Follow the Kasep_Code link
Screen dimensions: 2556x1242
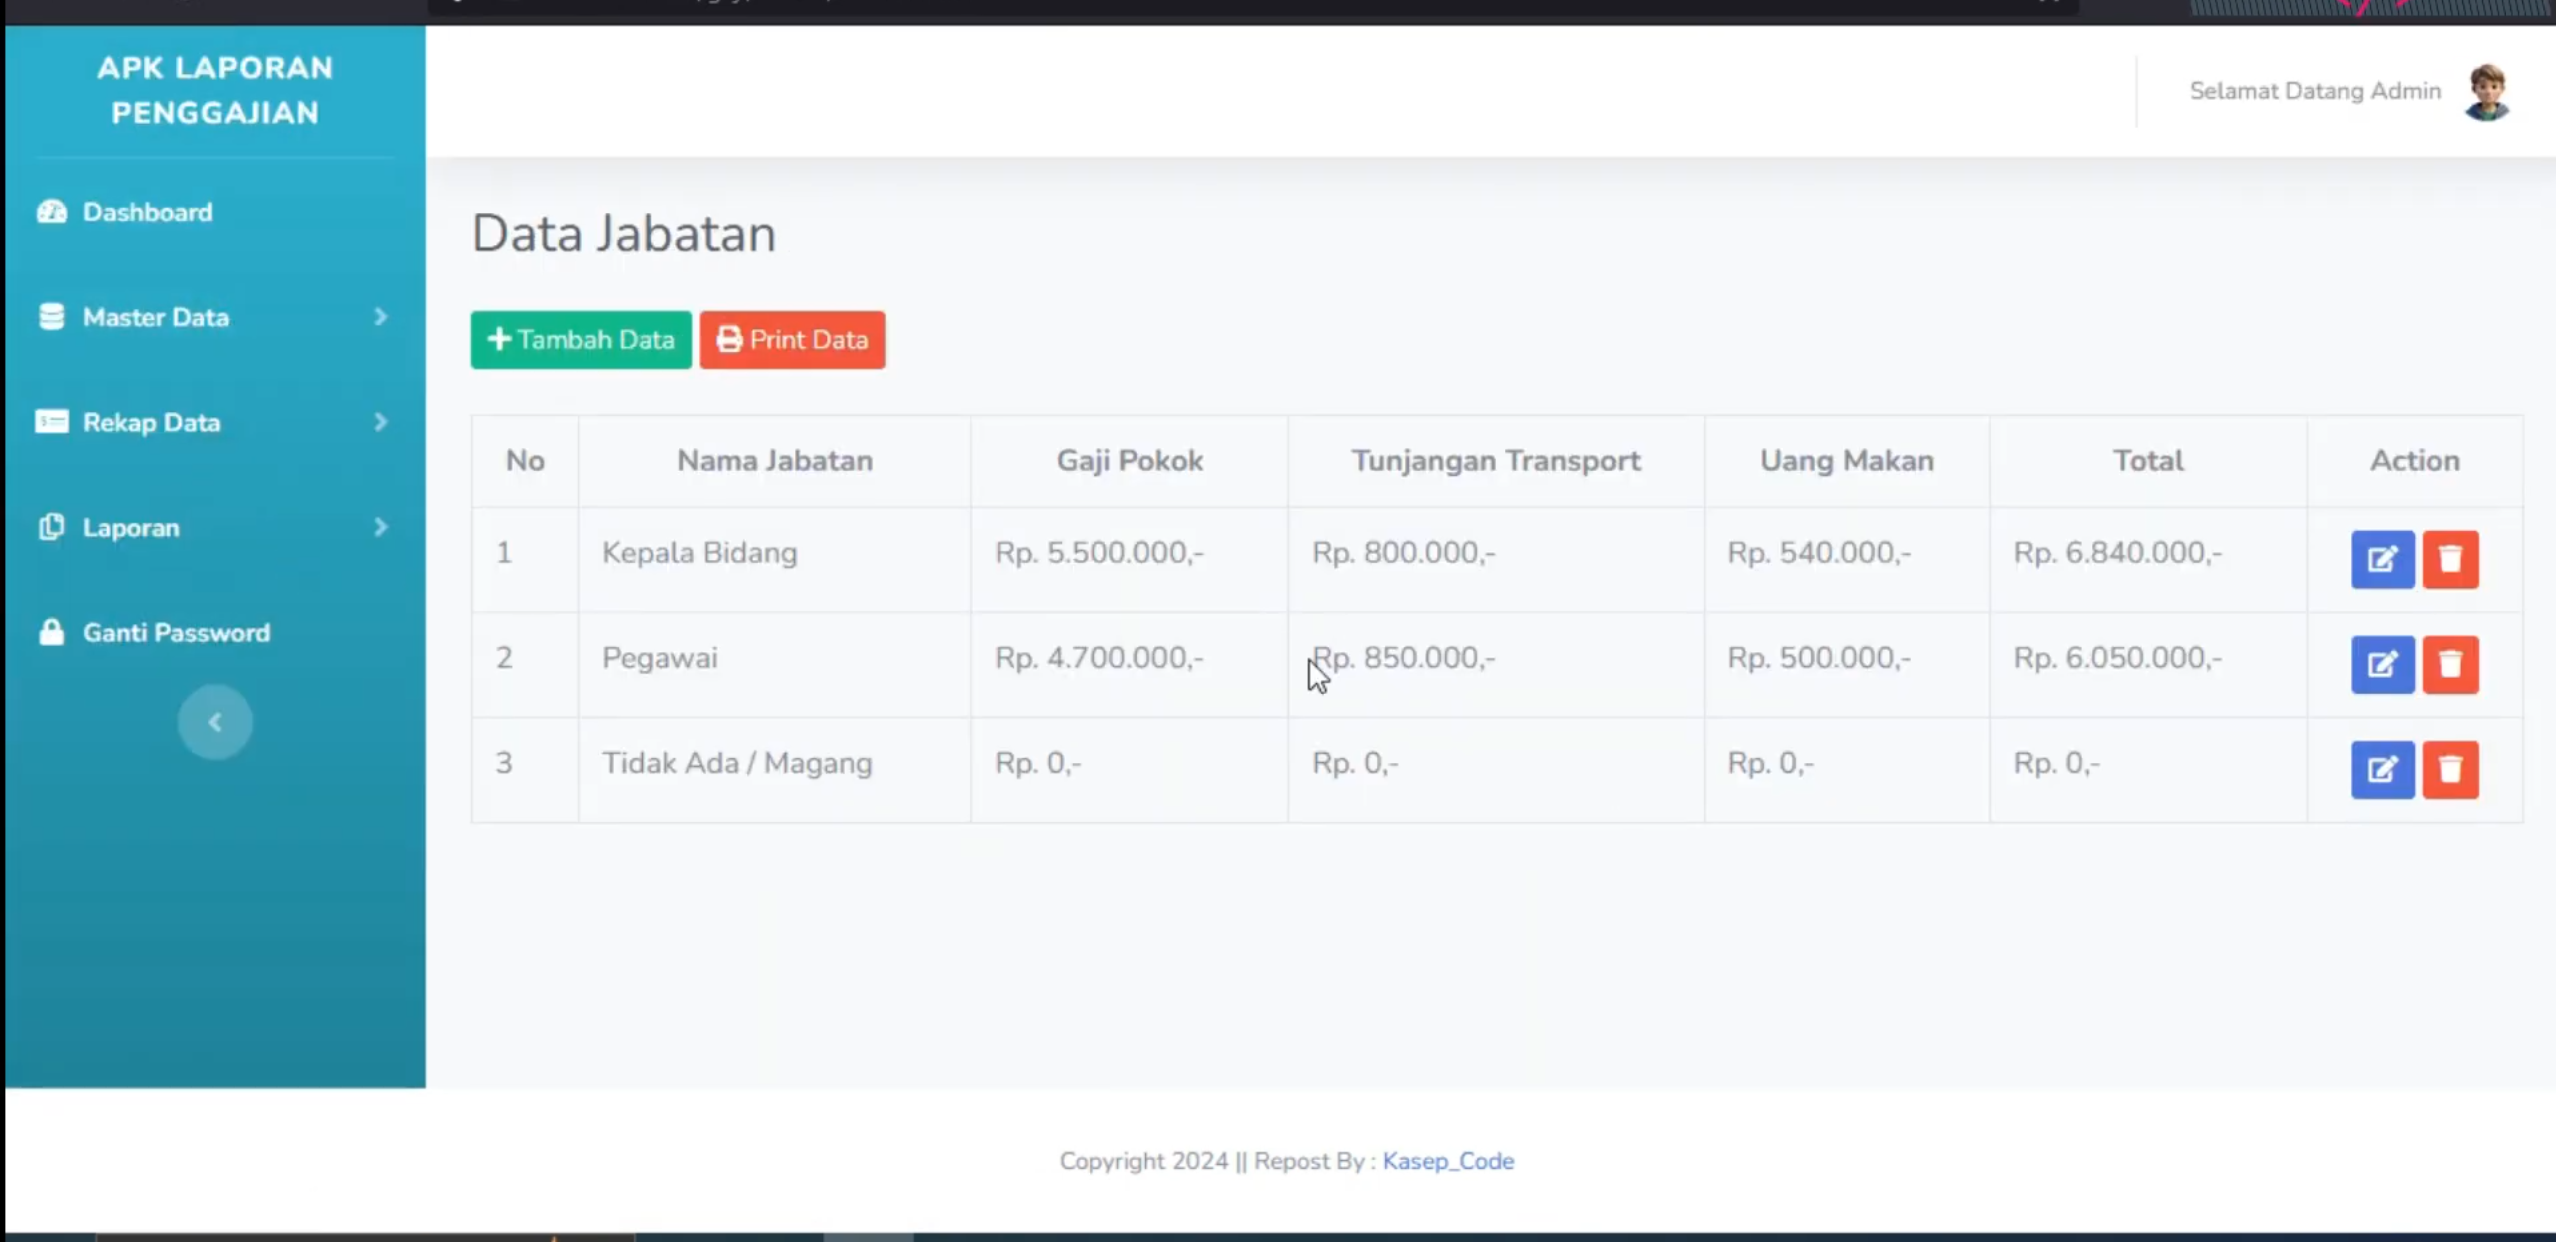[x=1448, y=1161]
